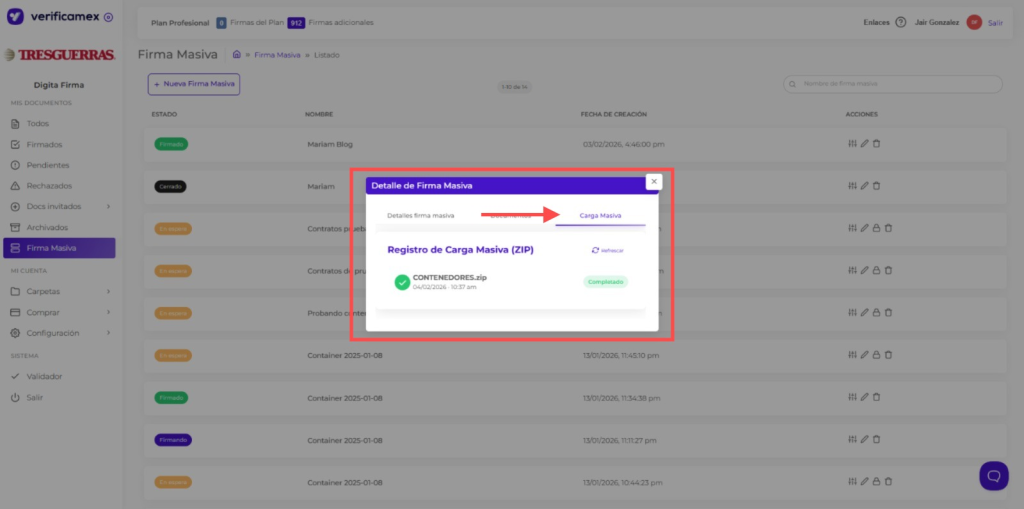1024x509 pixels.
Task: Open the chat support bubble icon
Action: (x=993, y=475)
